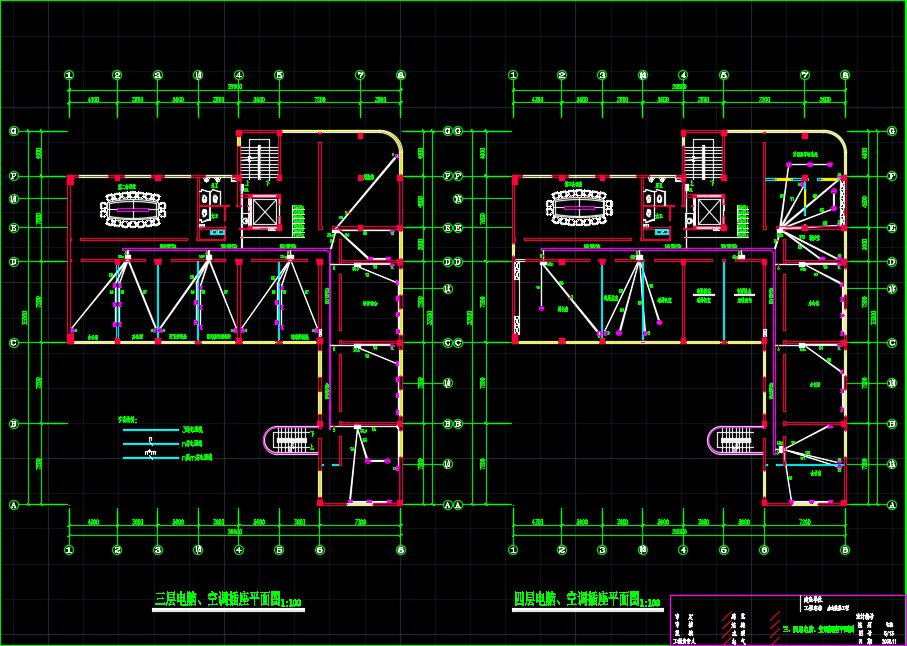The height and width of the screenshot is (646, 907).
Task: Click the title "三层电脑、空调插座平面图"
Action: [x=217, y=599]
